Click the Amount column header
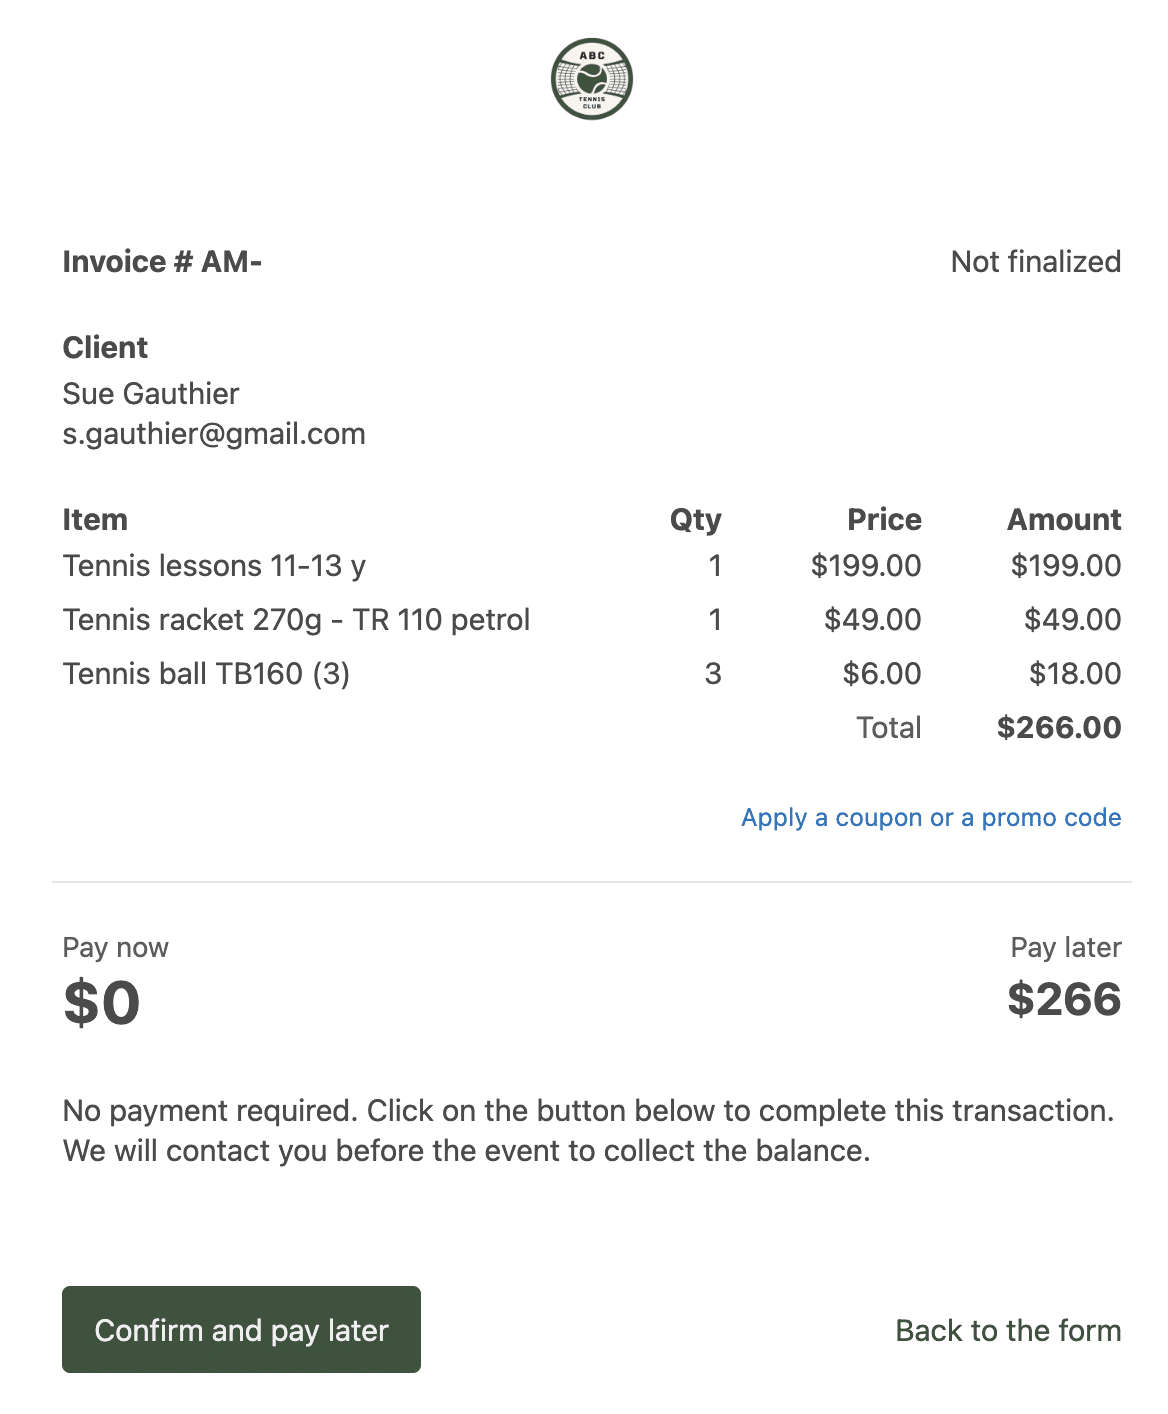The height and width of the screenshot is (1414, 1168). [1064, 520]
